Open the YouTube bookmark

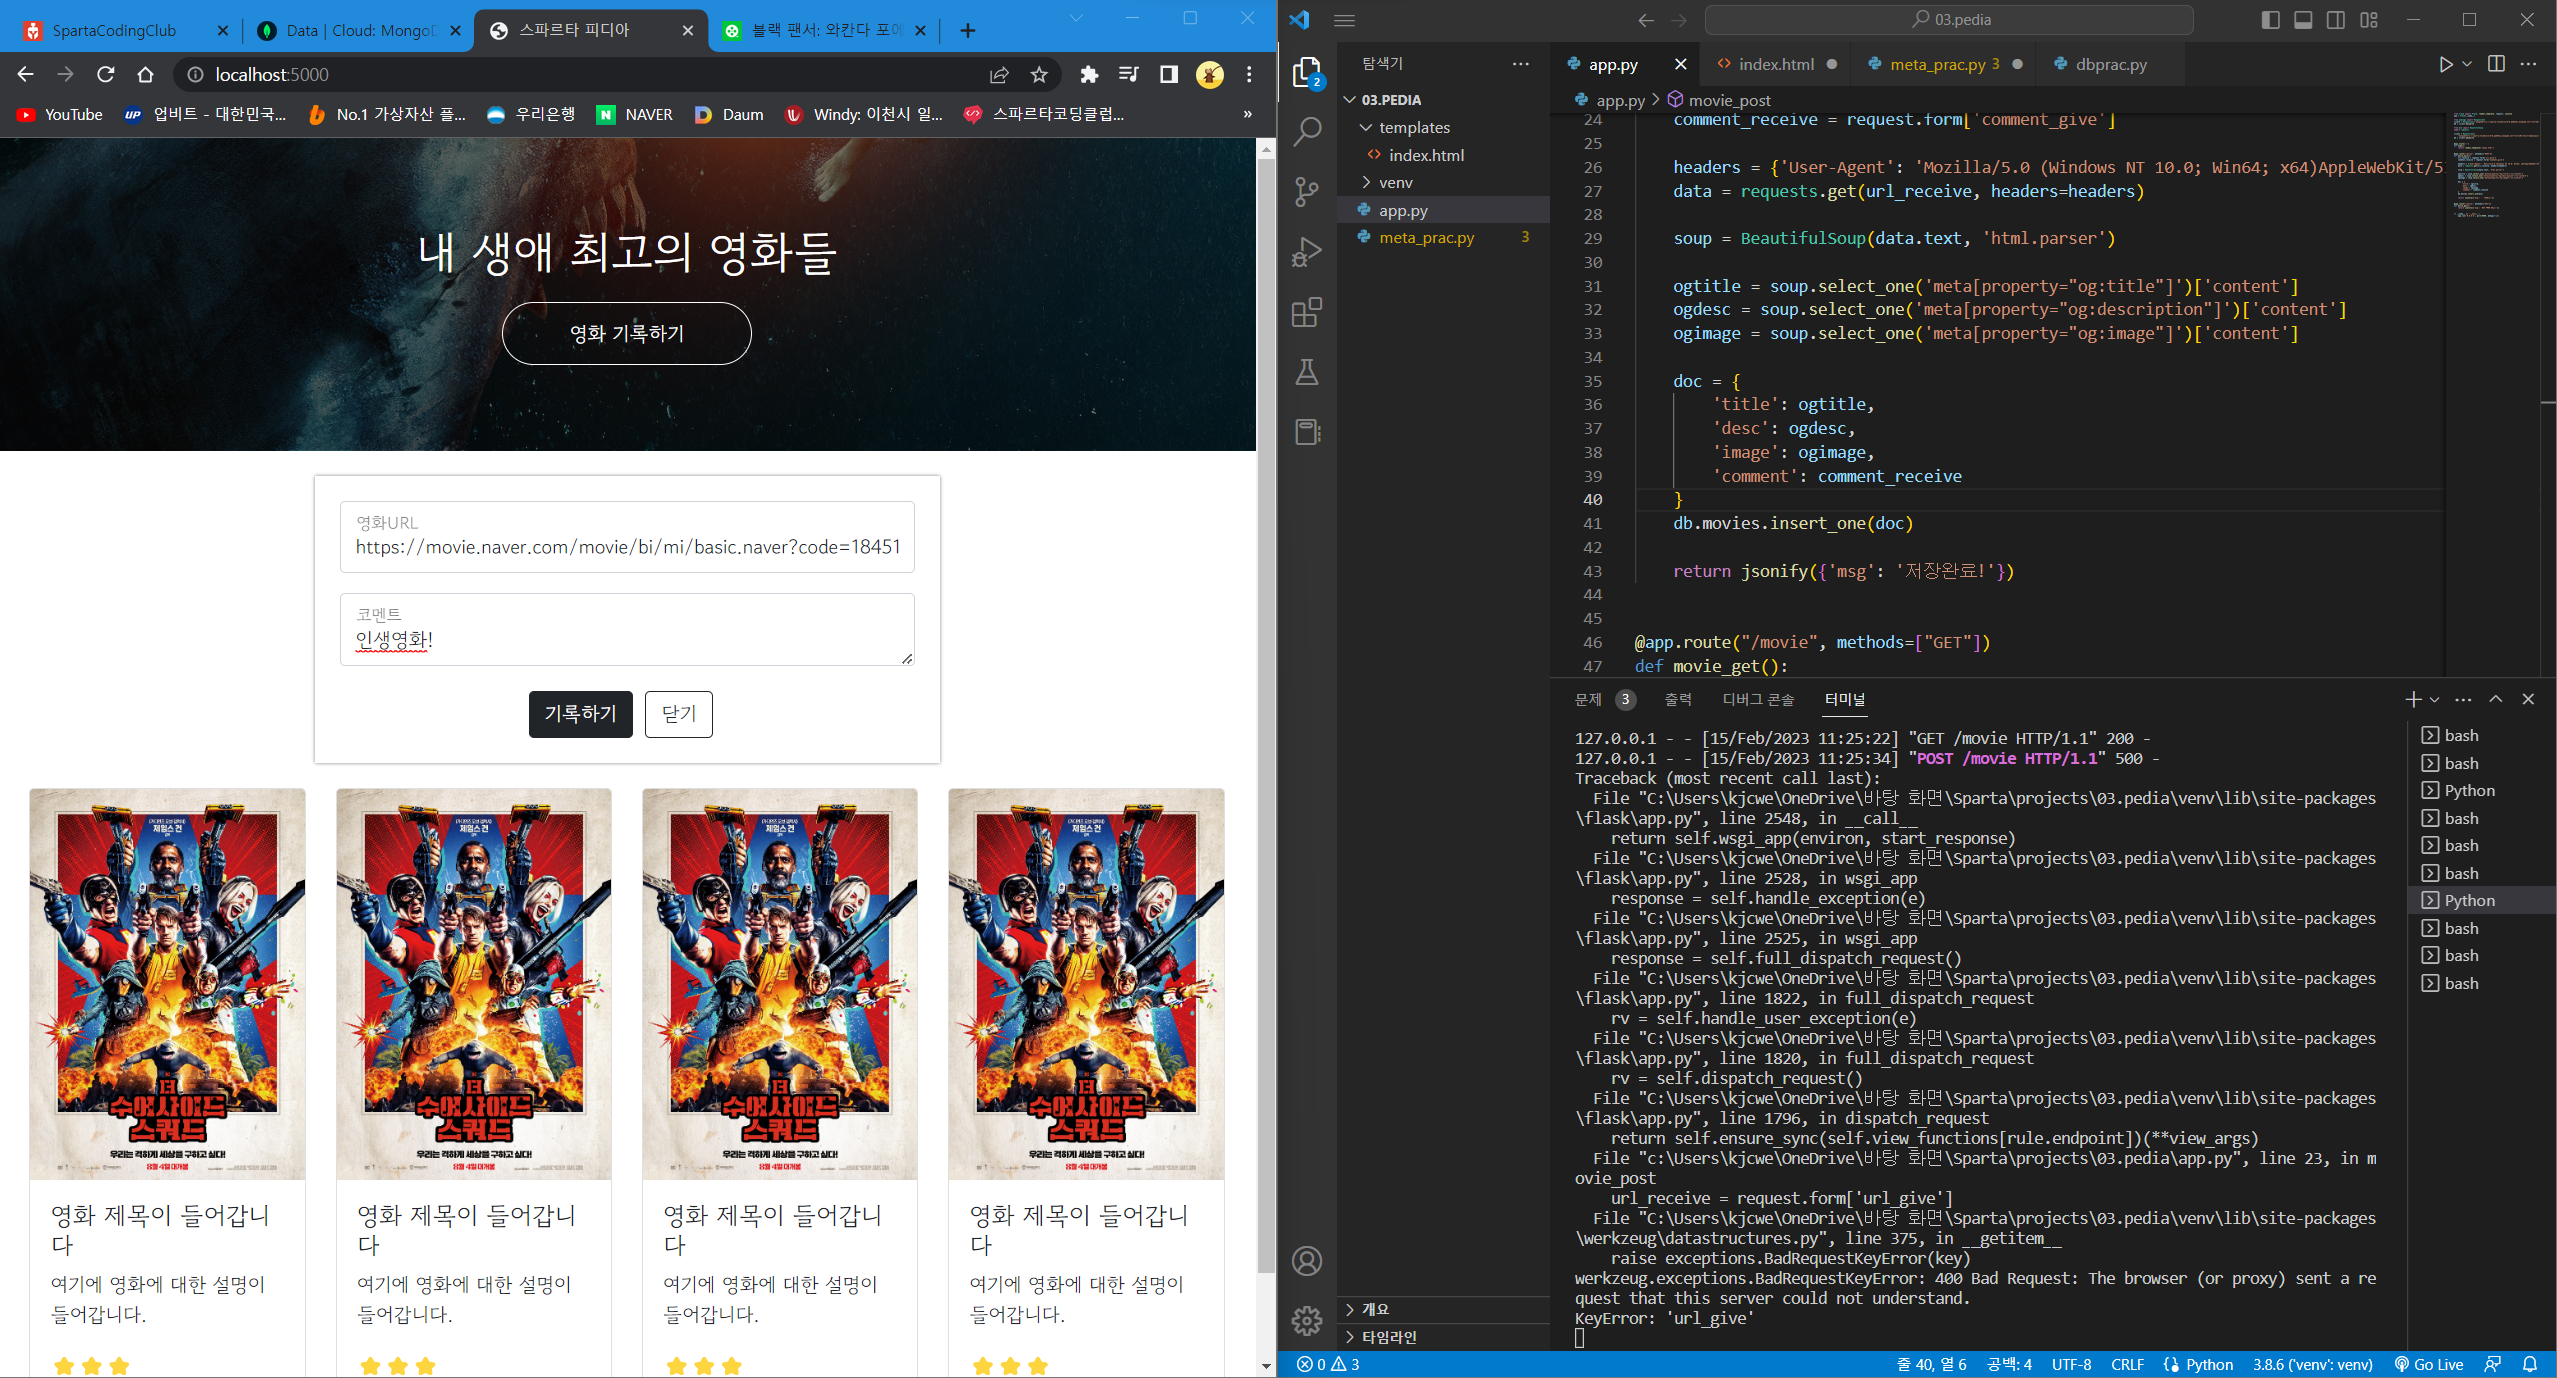pyautogui.click(x=60, y=114)
